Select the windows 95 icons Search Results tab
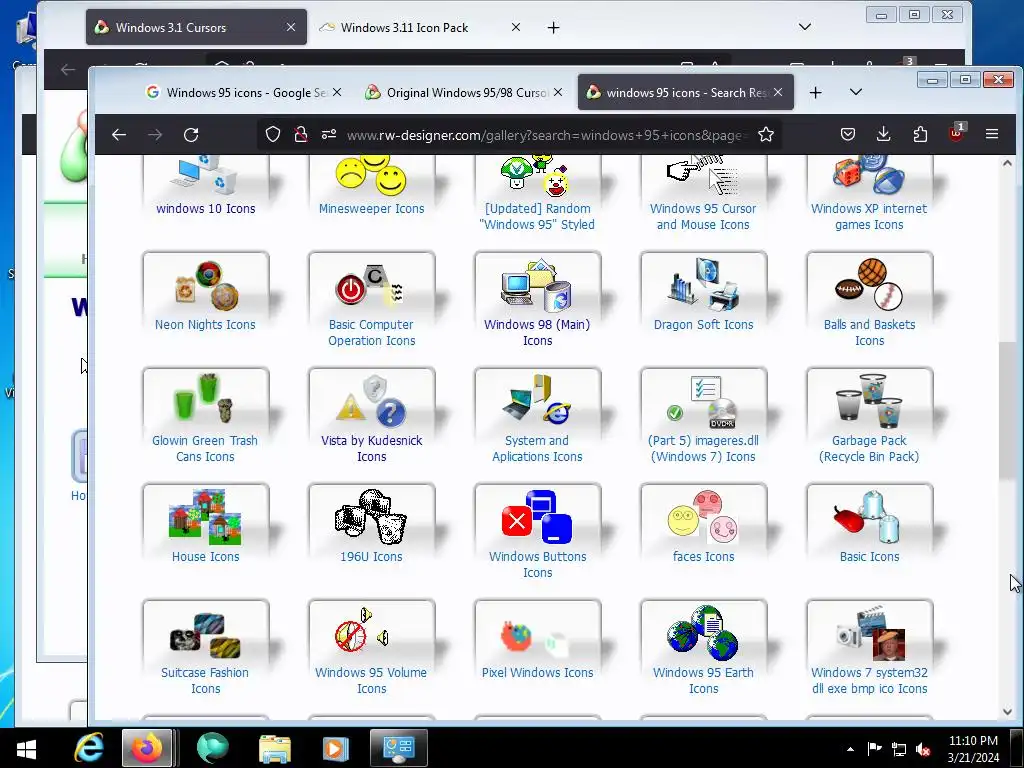 tap(686, 92)
